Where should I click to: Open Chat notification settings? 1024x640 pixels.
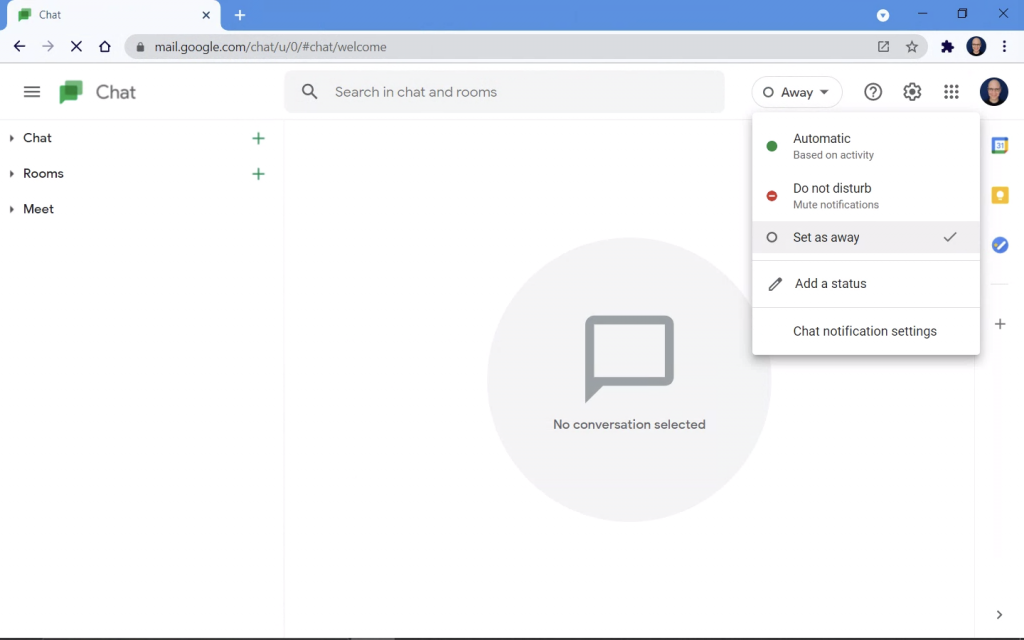click(x=865, y=330)
